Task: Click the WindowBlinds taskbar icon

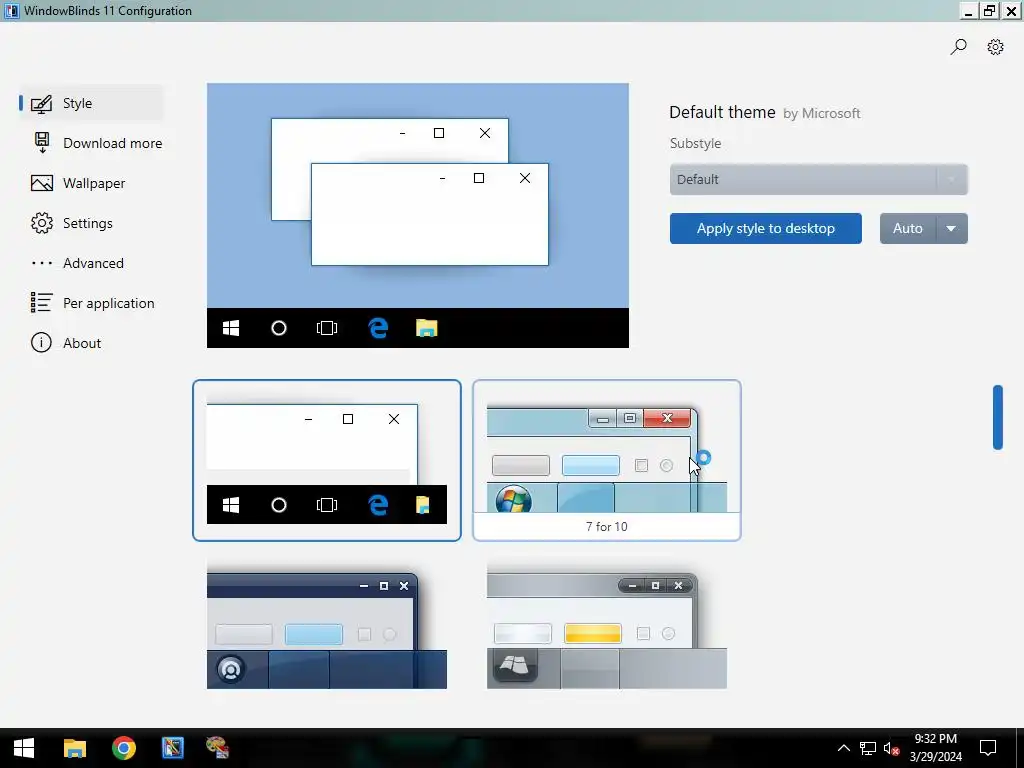Action: point(173,748)
